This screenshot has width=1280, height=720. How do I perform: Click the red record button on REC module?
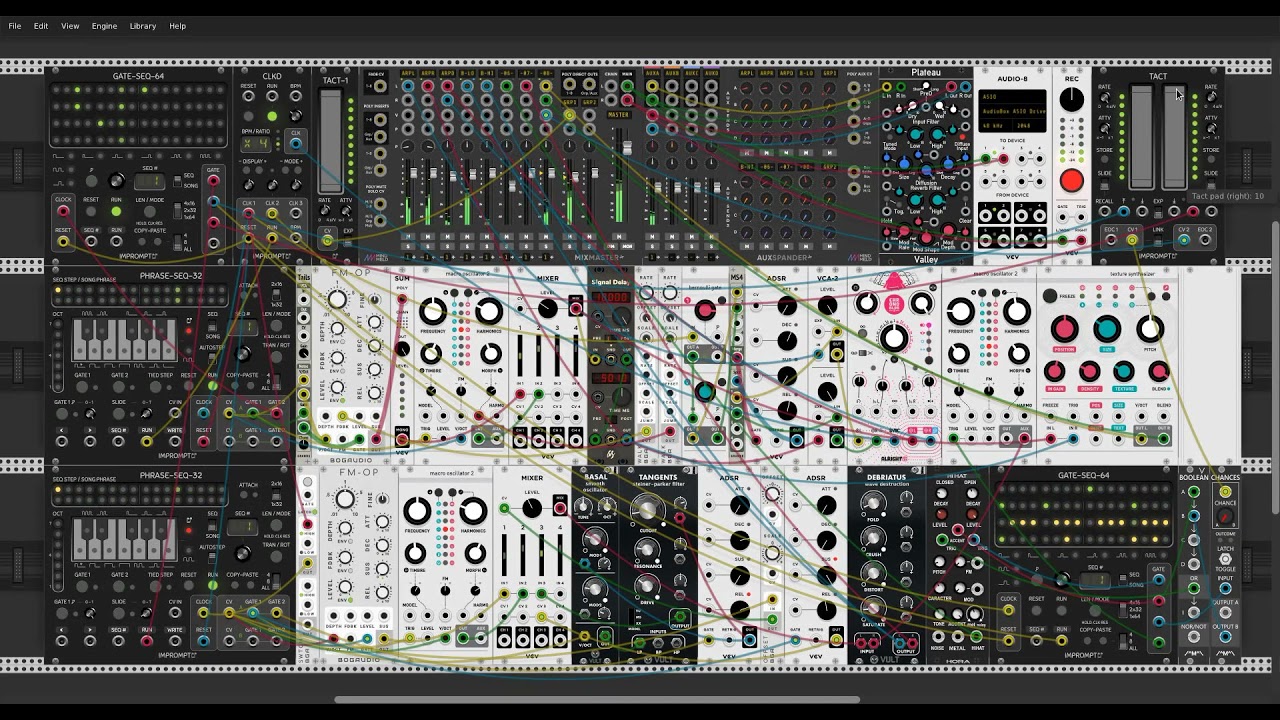tap(1071, 180)
